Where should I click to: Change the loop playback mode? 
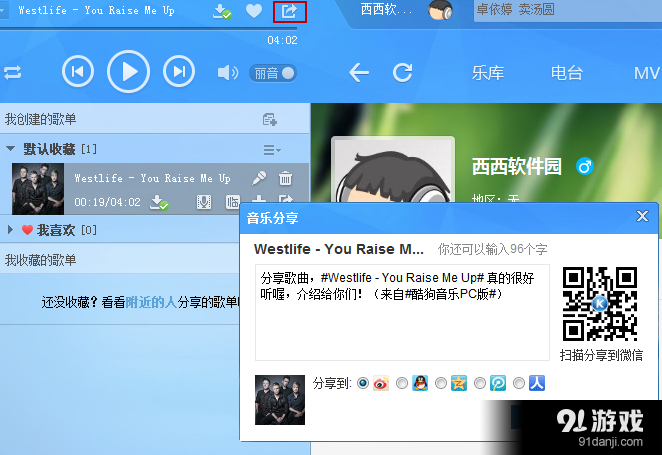(x=12, y=73)
